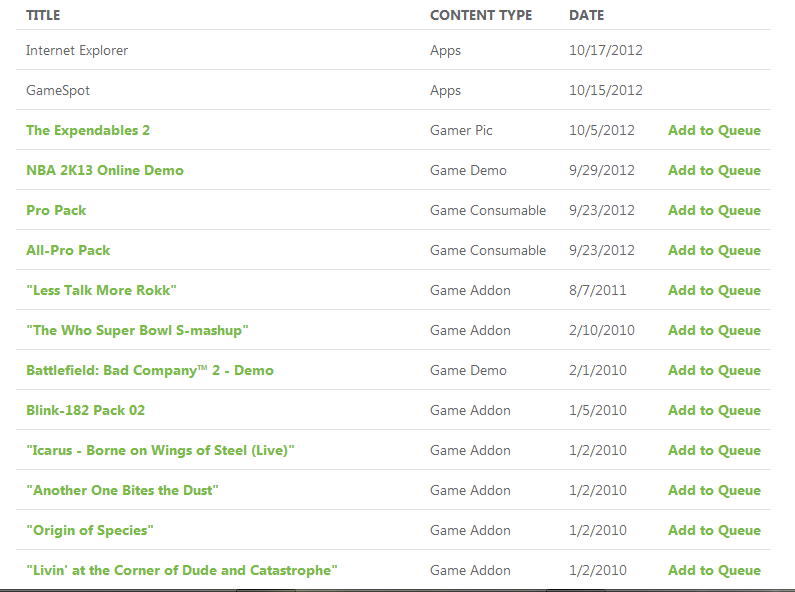Click the 1/5/2010 date cell
The width and height of the screenshot is (795, 592).
click(x=598, y=411)
